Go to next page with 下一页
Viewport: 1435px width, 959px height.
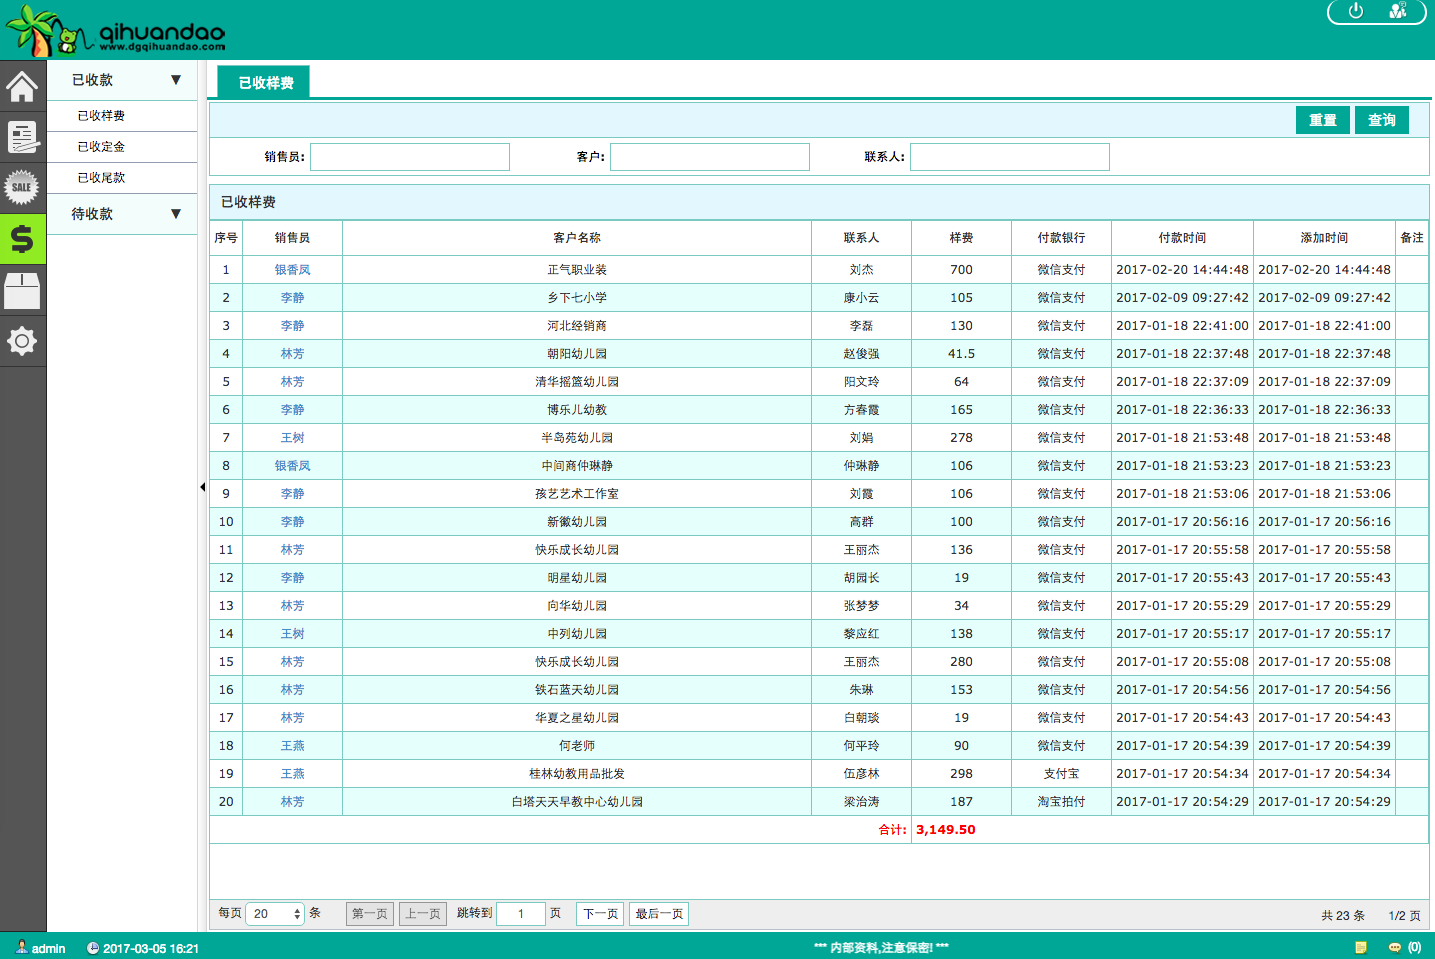(600, 914)
